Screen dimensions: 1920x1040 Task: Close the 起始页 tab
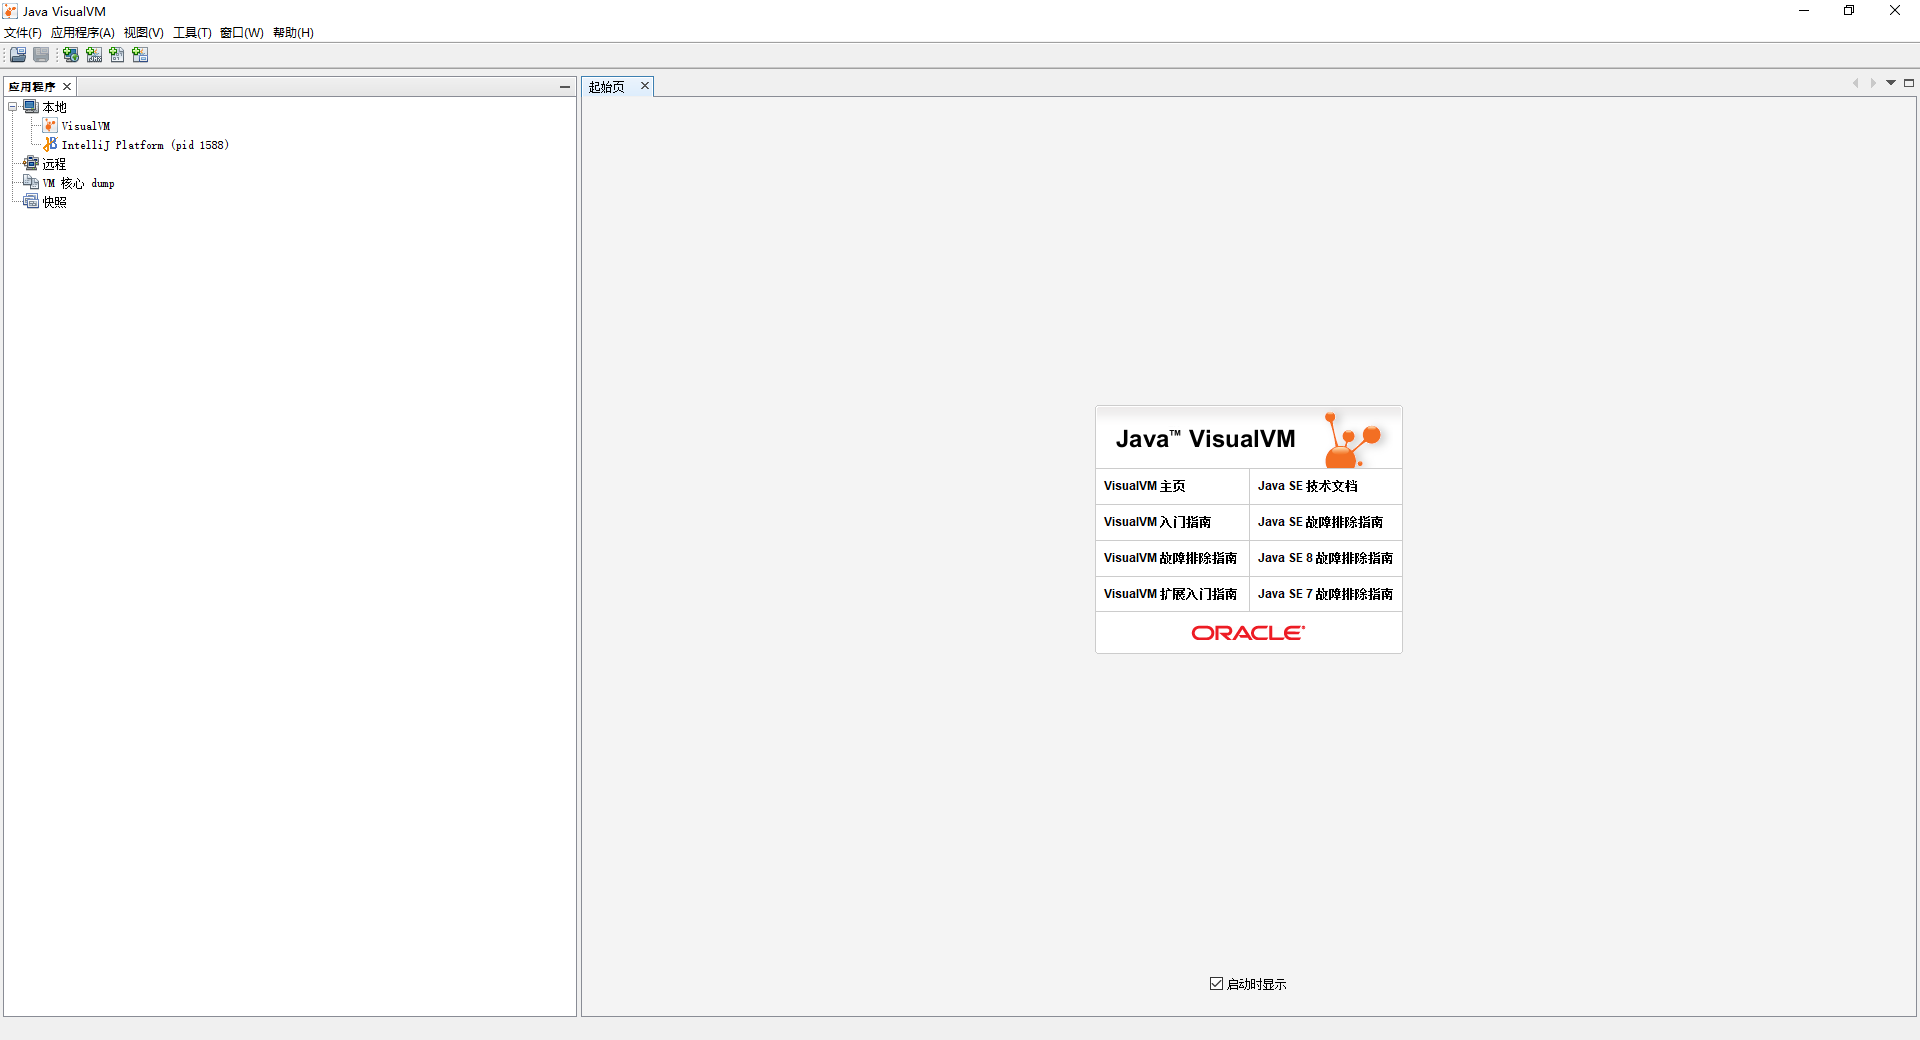645,86
